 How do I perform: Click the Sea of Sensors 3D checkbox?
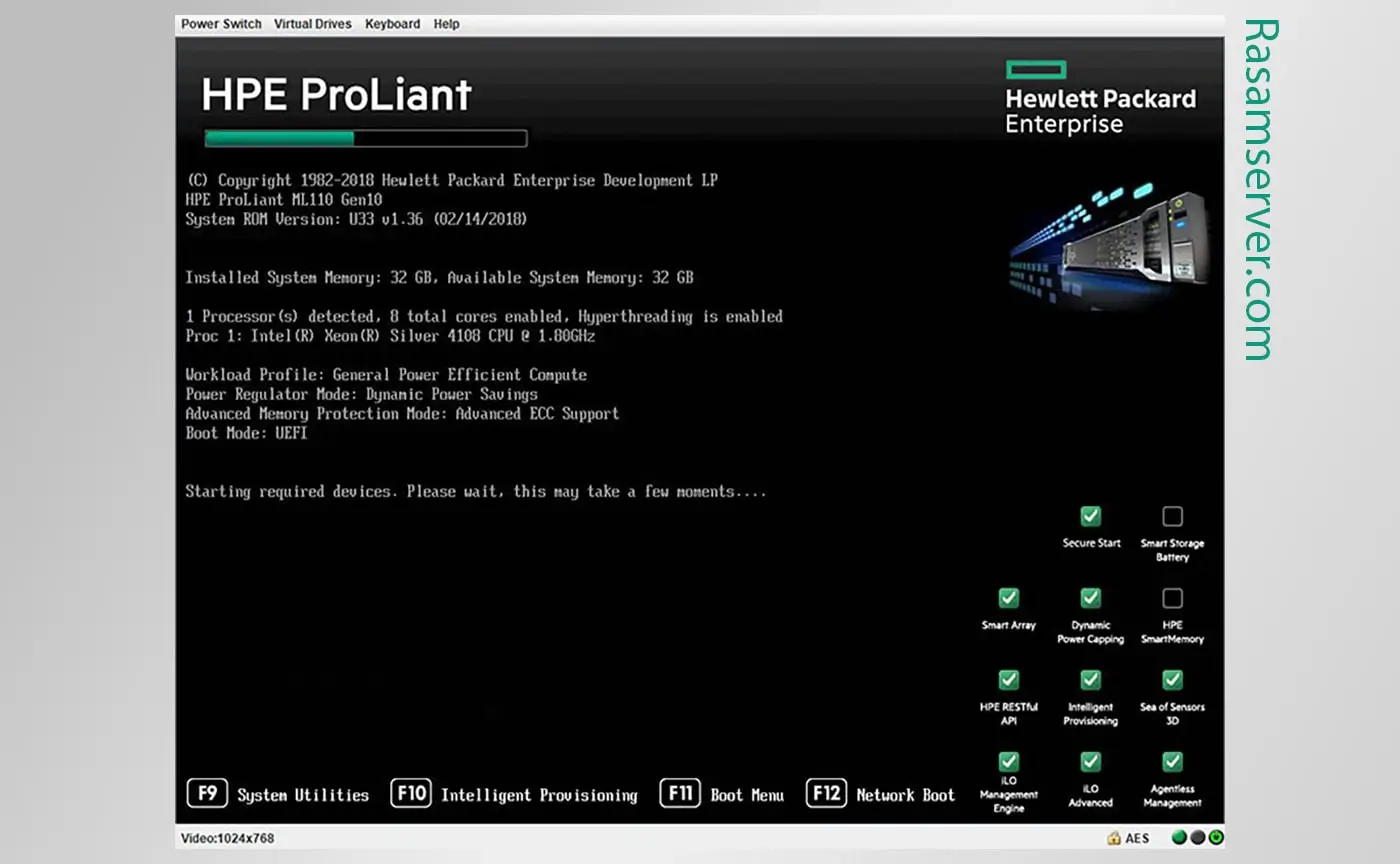click(x=1172, y=680)
